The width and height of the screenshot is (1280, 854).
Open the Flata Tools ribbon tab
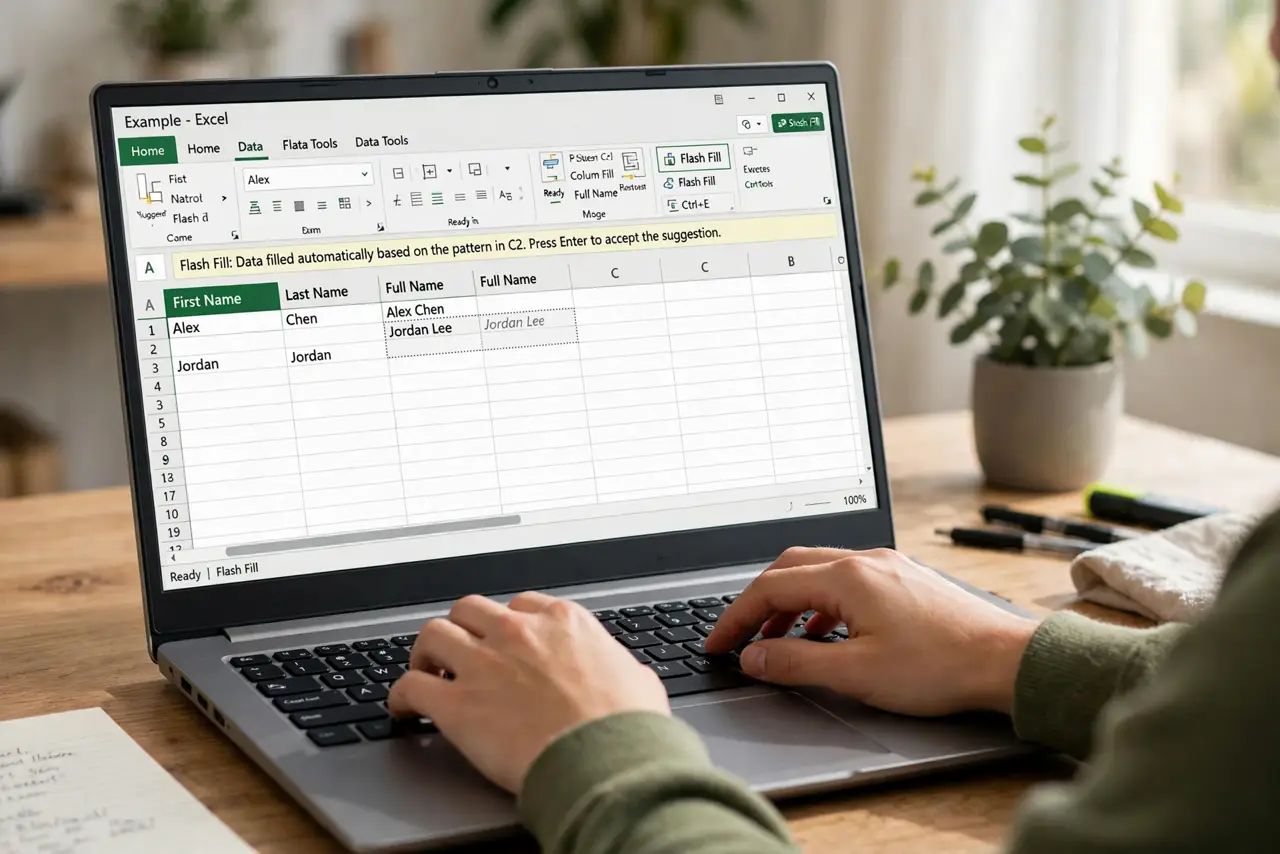tap(310, 144)
